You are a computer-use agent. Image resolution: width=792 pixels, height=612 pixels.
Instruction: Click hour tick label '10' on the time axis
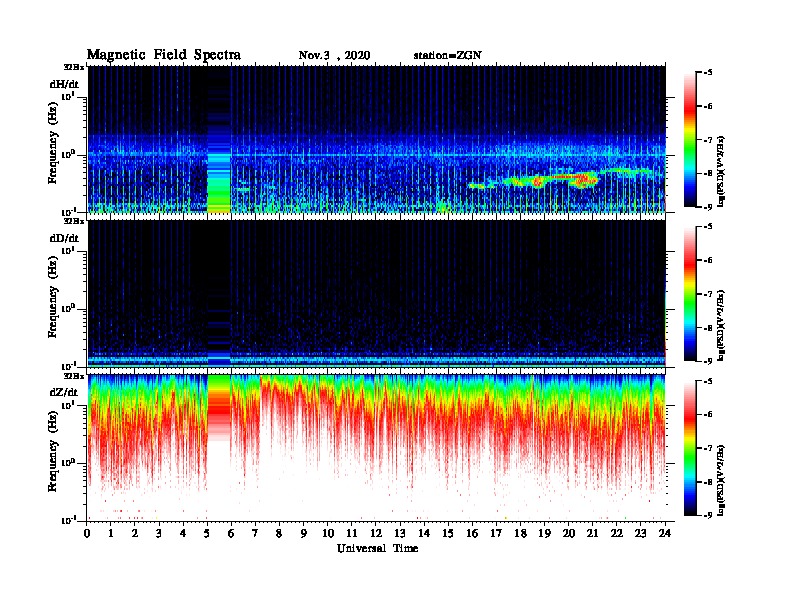coord(328,533)
